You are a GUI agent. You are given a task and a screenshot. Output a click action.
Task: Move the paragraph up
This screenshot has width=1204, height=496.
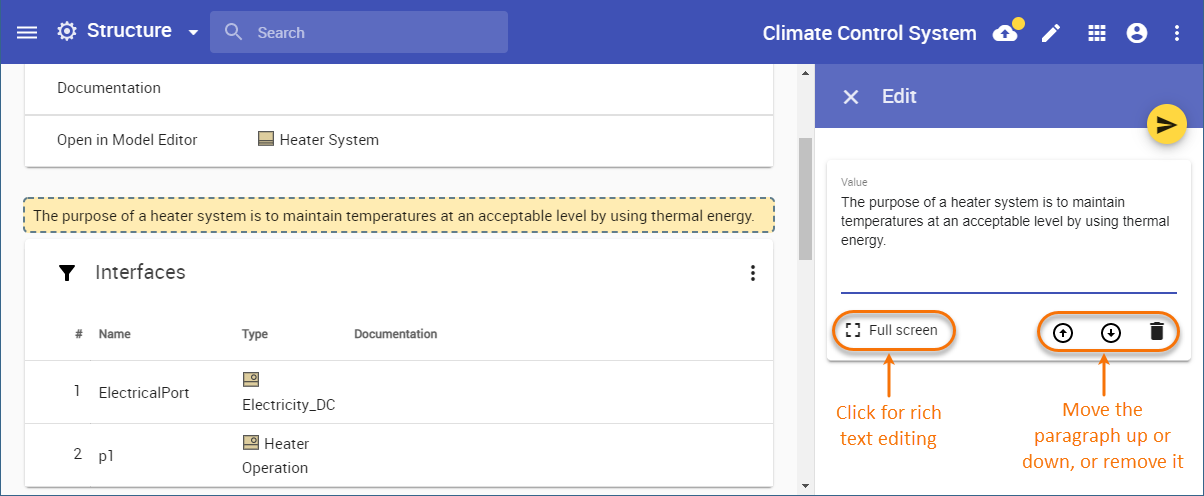click(x=1063, y=332)
